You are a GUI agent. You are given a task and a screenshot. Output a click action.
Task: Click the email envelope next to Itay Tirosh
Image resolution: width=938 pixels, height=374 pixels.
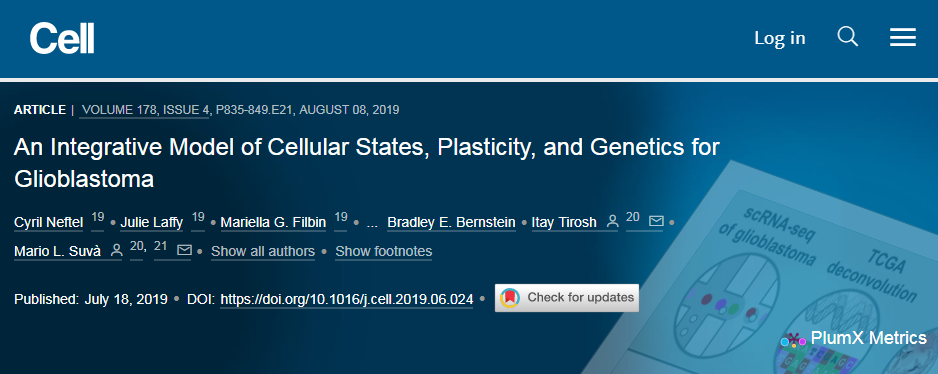(x=656, y=221)
